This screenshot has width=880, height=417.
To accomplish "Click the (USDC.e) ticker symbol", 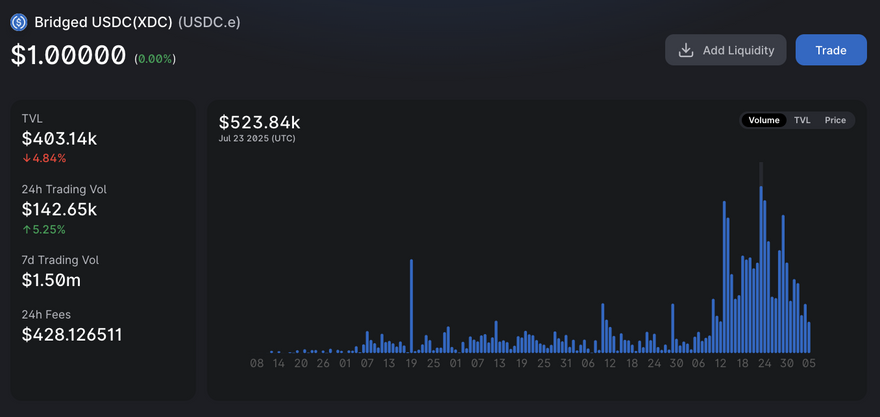I will tap(209, 21).
